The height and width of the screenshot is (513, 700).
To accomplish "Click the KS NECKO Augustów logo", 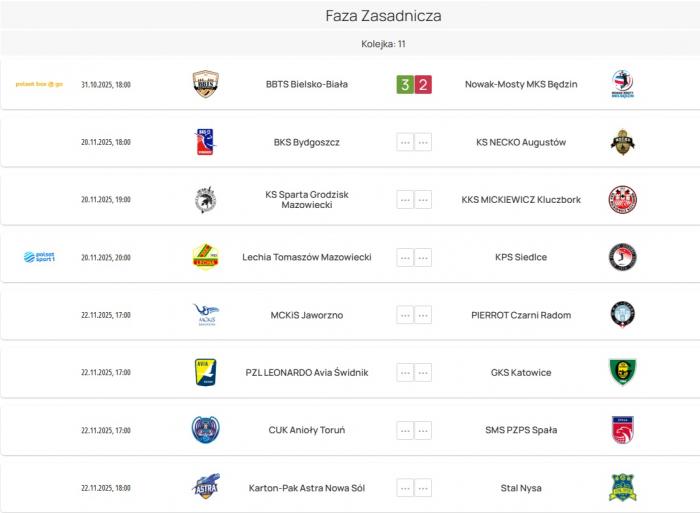I will [x=623, y=142].
